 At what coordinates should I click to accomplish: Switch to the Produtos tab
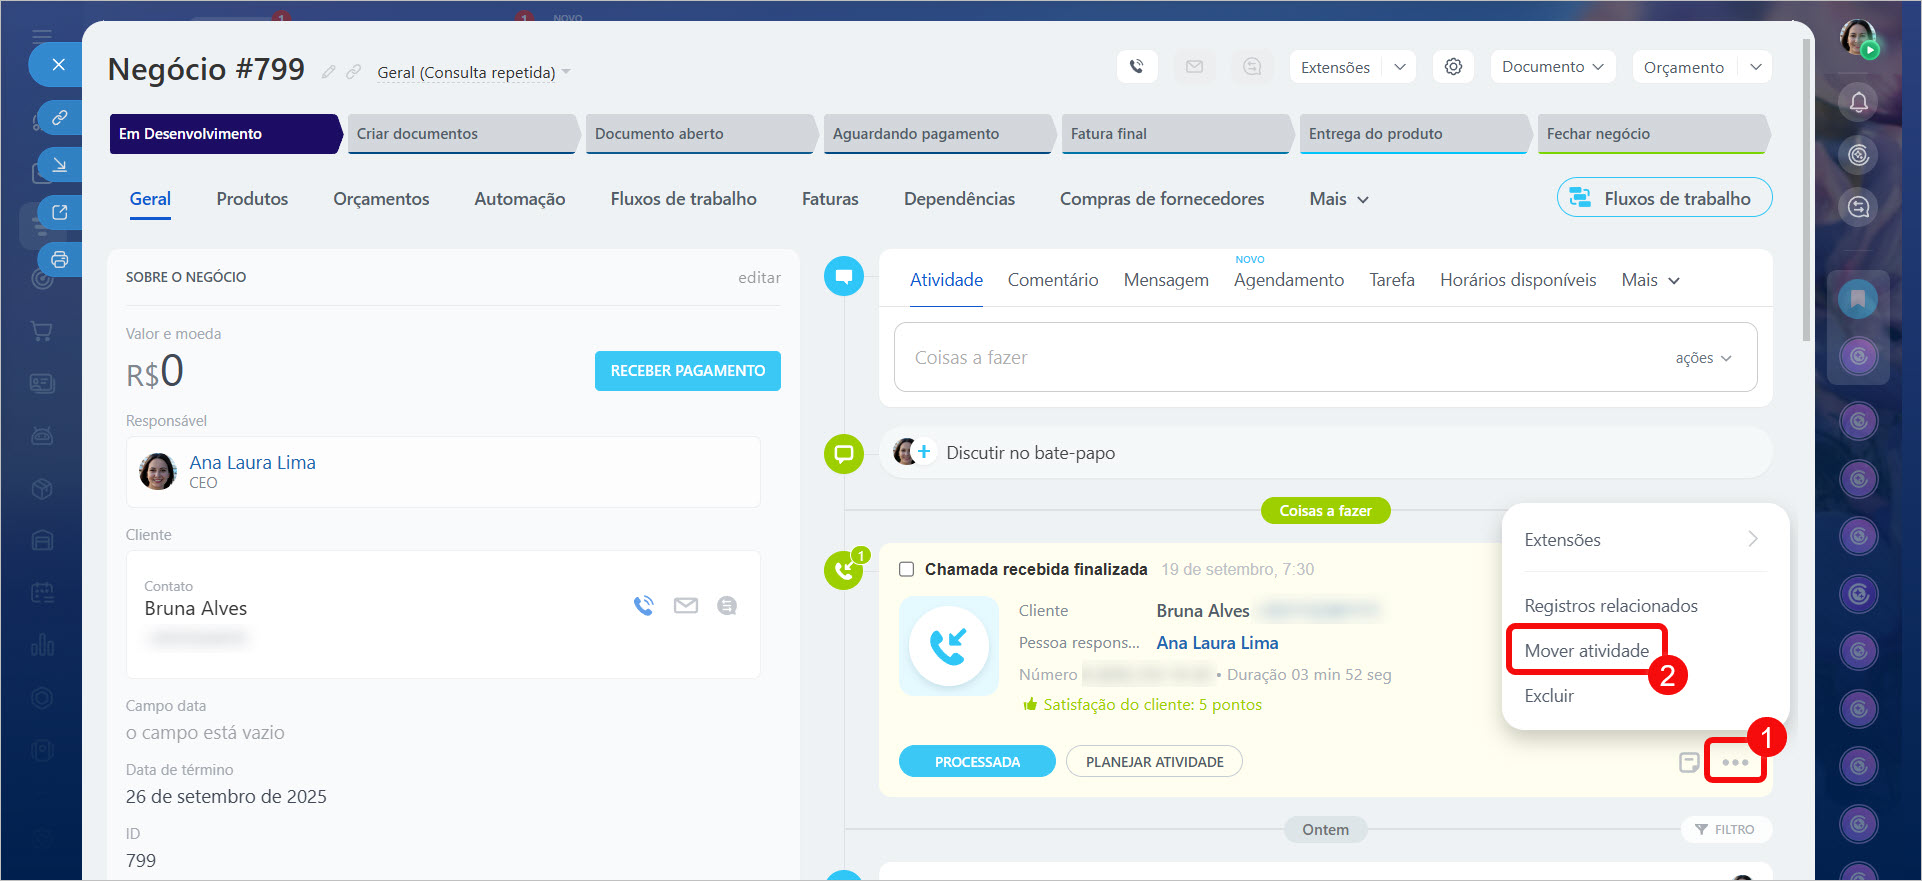pos(252,199)
